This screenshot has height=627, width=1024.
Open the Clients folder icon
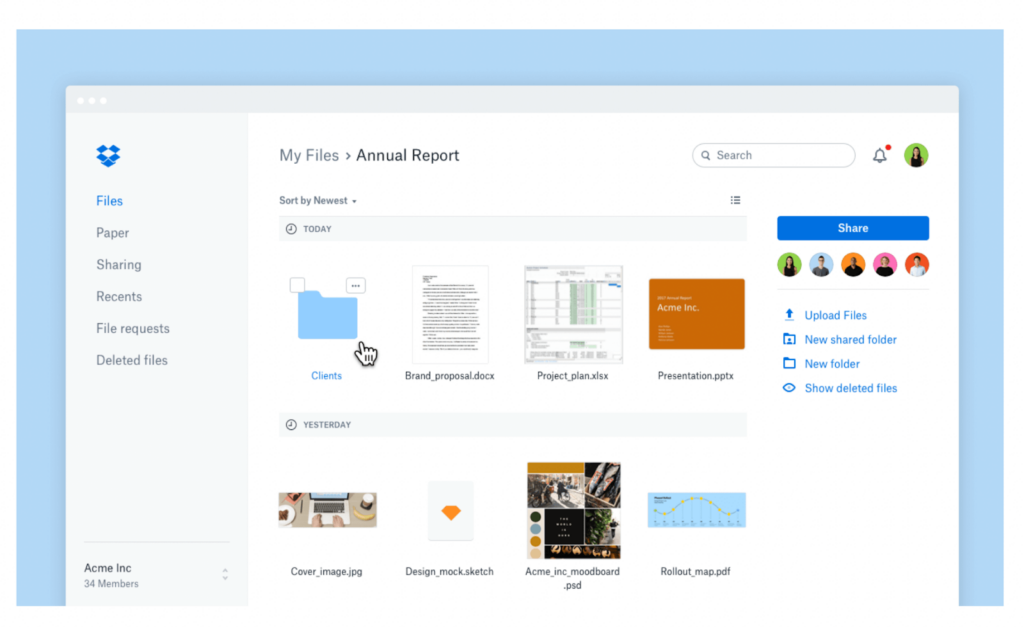pyautogui.click(x=327, y=317)
